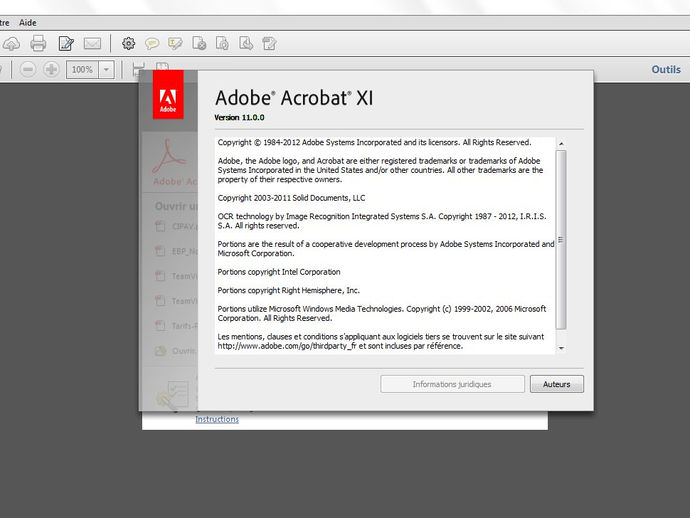Open recent file Tarifs in welcome panel
This screenshot has height=518, width=690.
pyautogui.click(x=176, y=326)
